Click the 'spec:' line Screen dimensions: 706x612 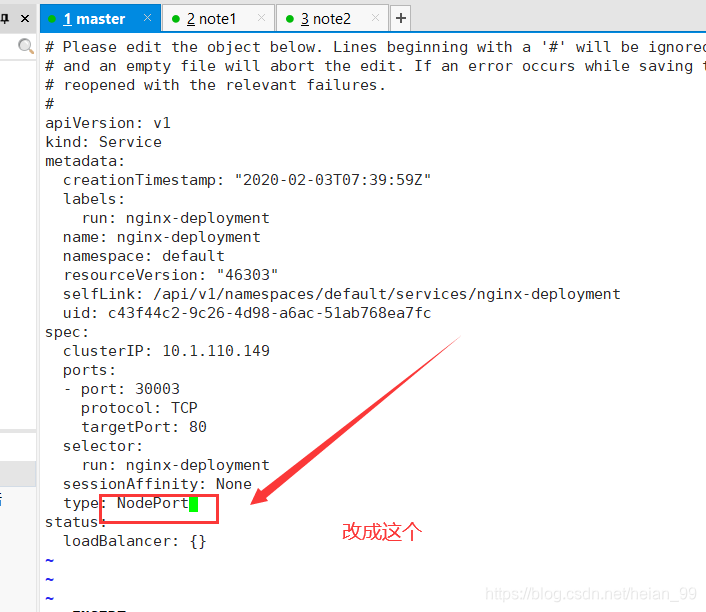coord(67,332)
